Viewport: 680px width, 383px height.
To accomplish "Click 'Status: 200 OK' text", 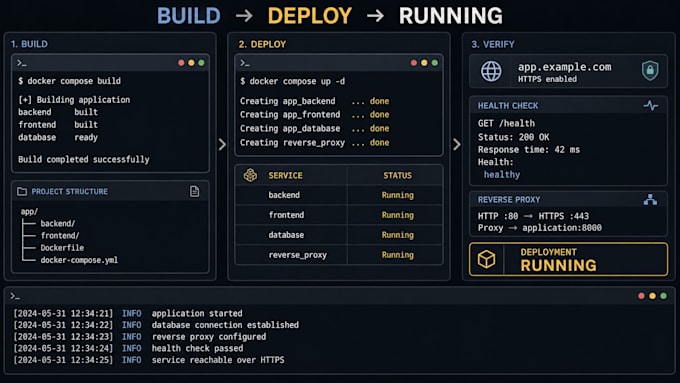I will (x=513, y=137).
